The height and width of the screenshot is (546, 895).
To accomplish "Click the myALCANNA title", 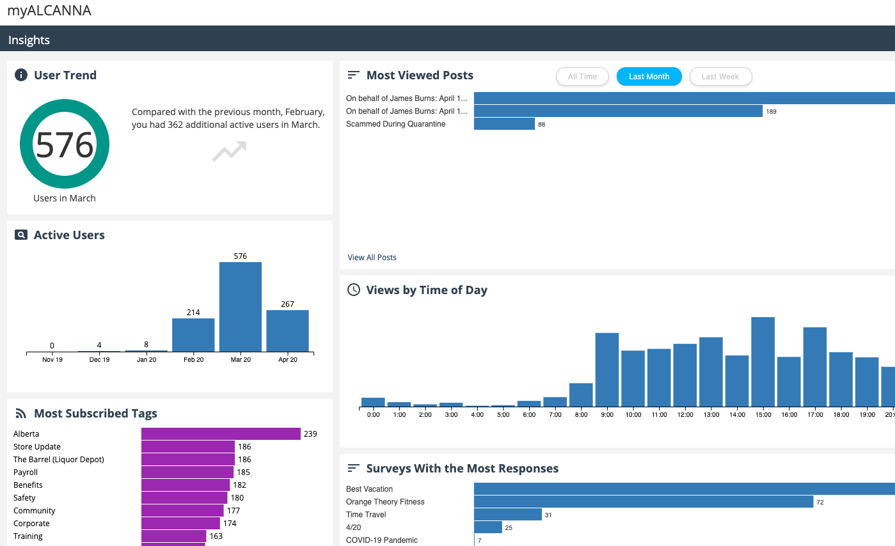I will pos(49,10).
